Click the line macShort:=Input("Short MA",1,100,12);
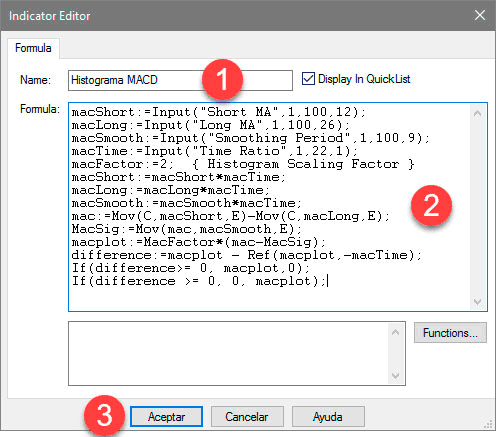The width and height of the screenshot is (496, 437). 219,112
